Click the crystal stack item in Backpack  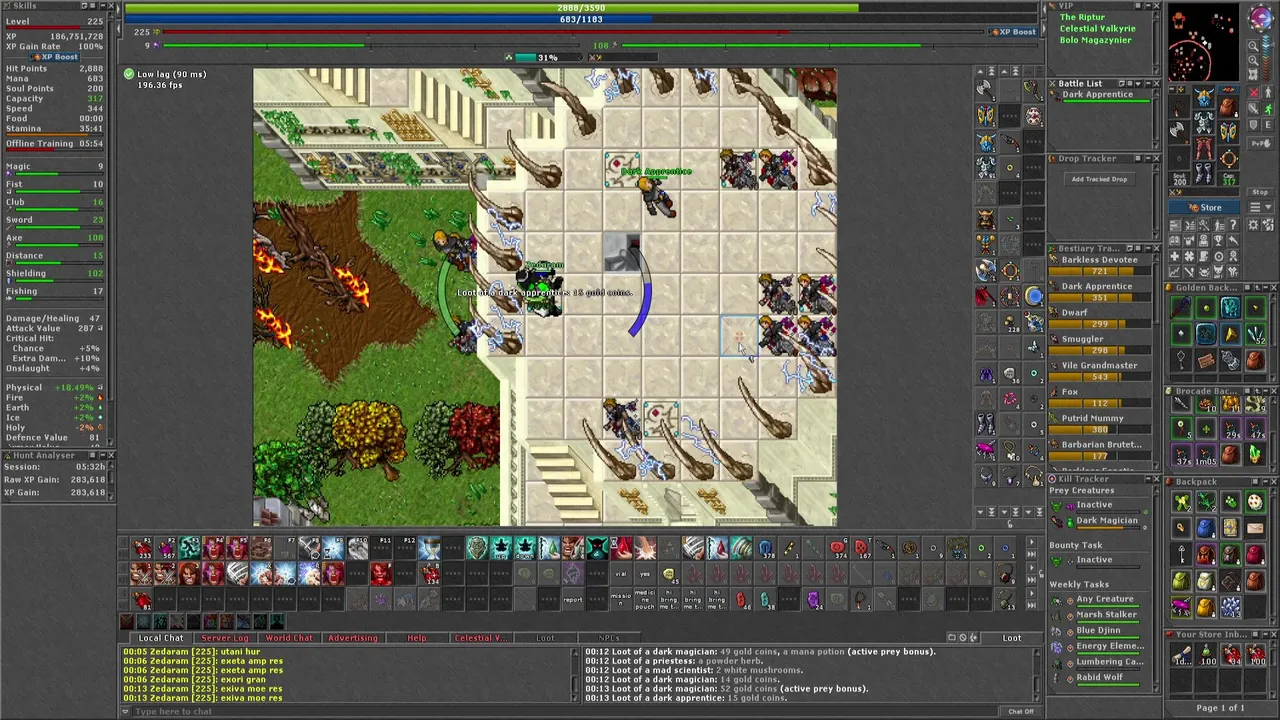click(1229, 607)
